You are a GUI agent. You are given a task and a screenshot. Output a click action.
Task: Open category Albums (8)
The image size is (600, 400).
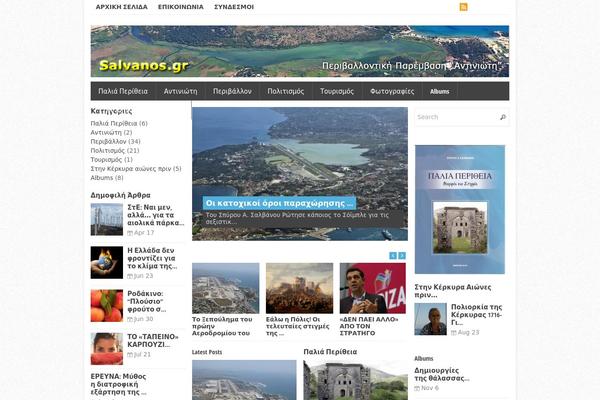point(107,178)
